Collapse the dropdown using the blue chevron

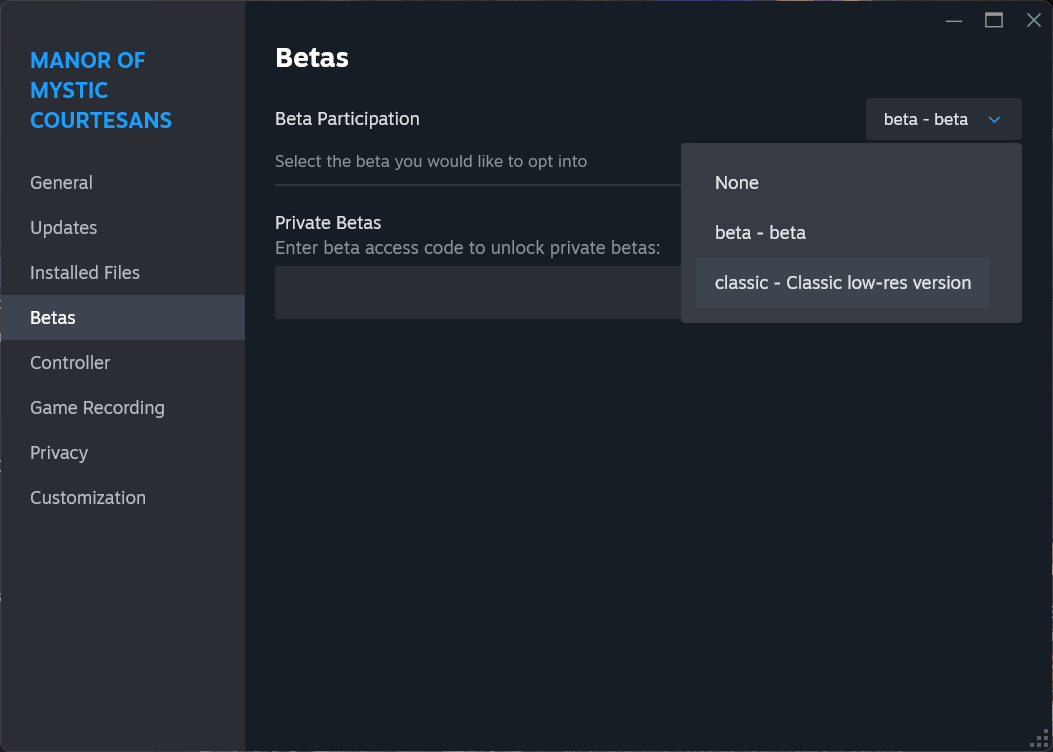(x=994, y=120)
